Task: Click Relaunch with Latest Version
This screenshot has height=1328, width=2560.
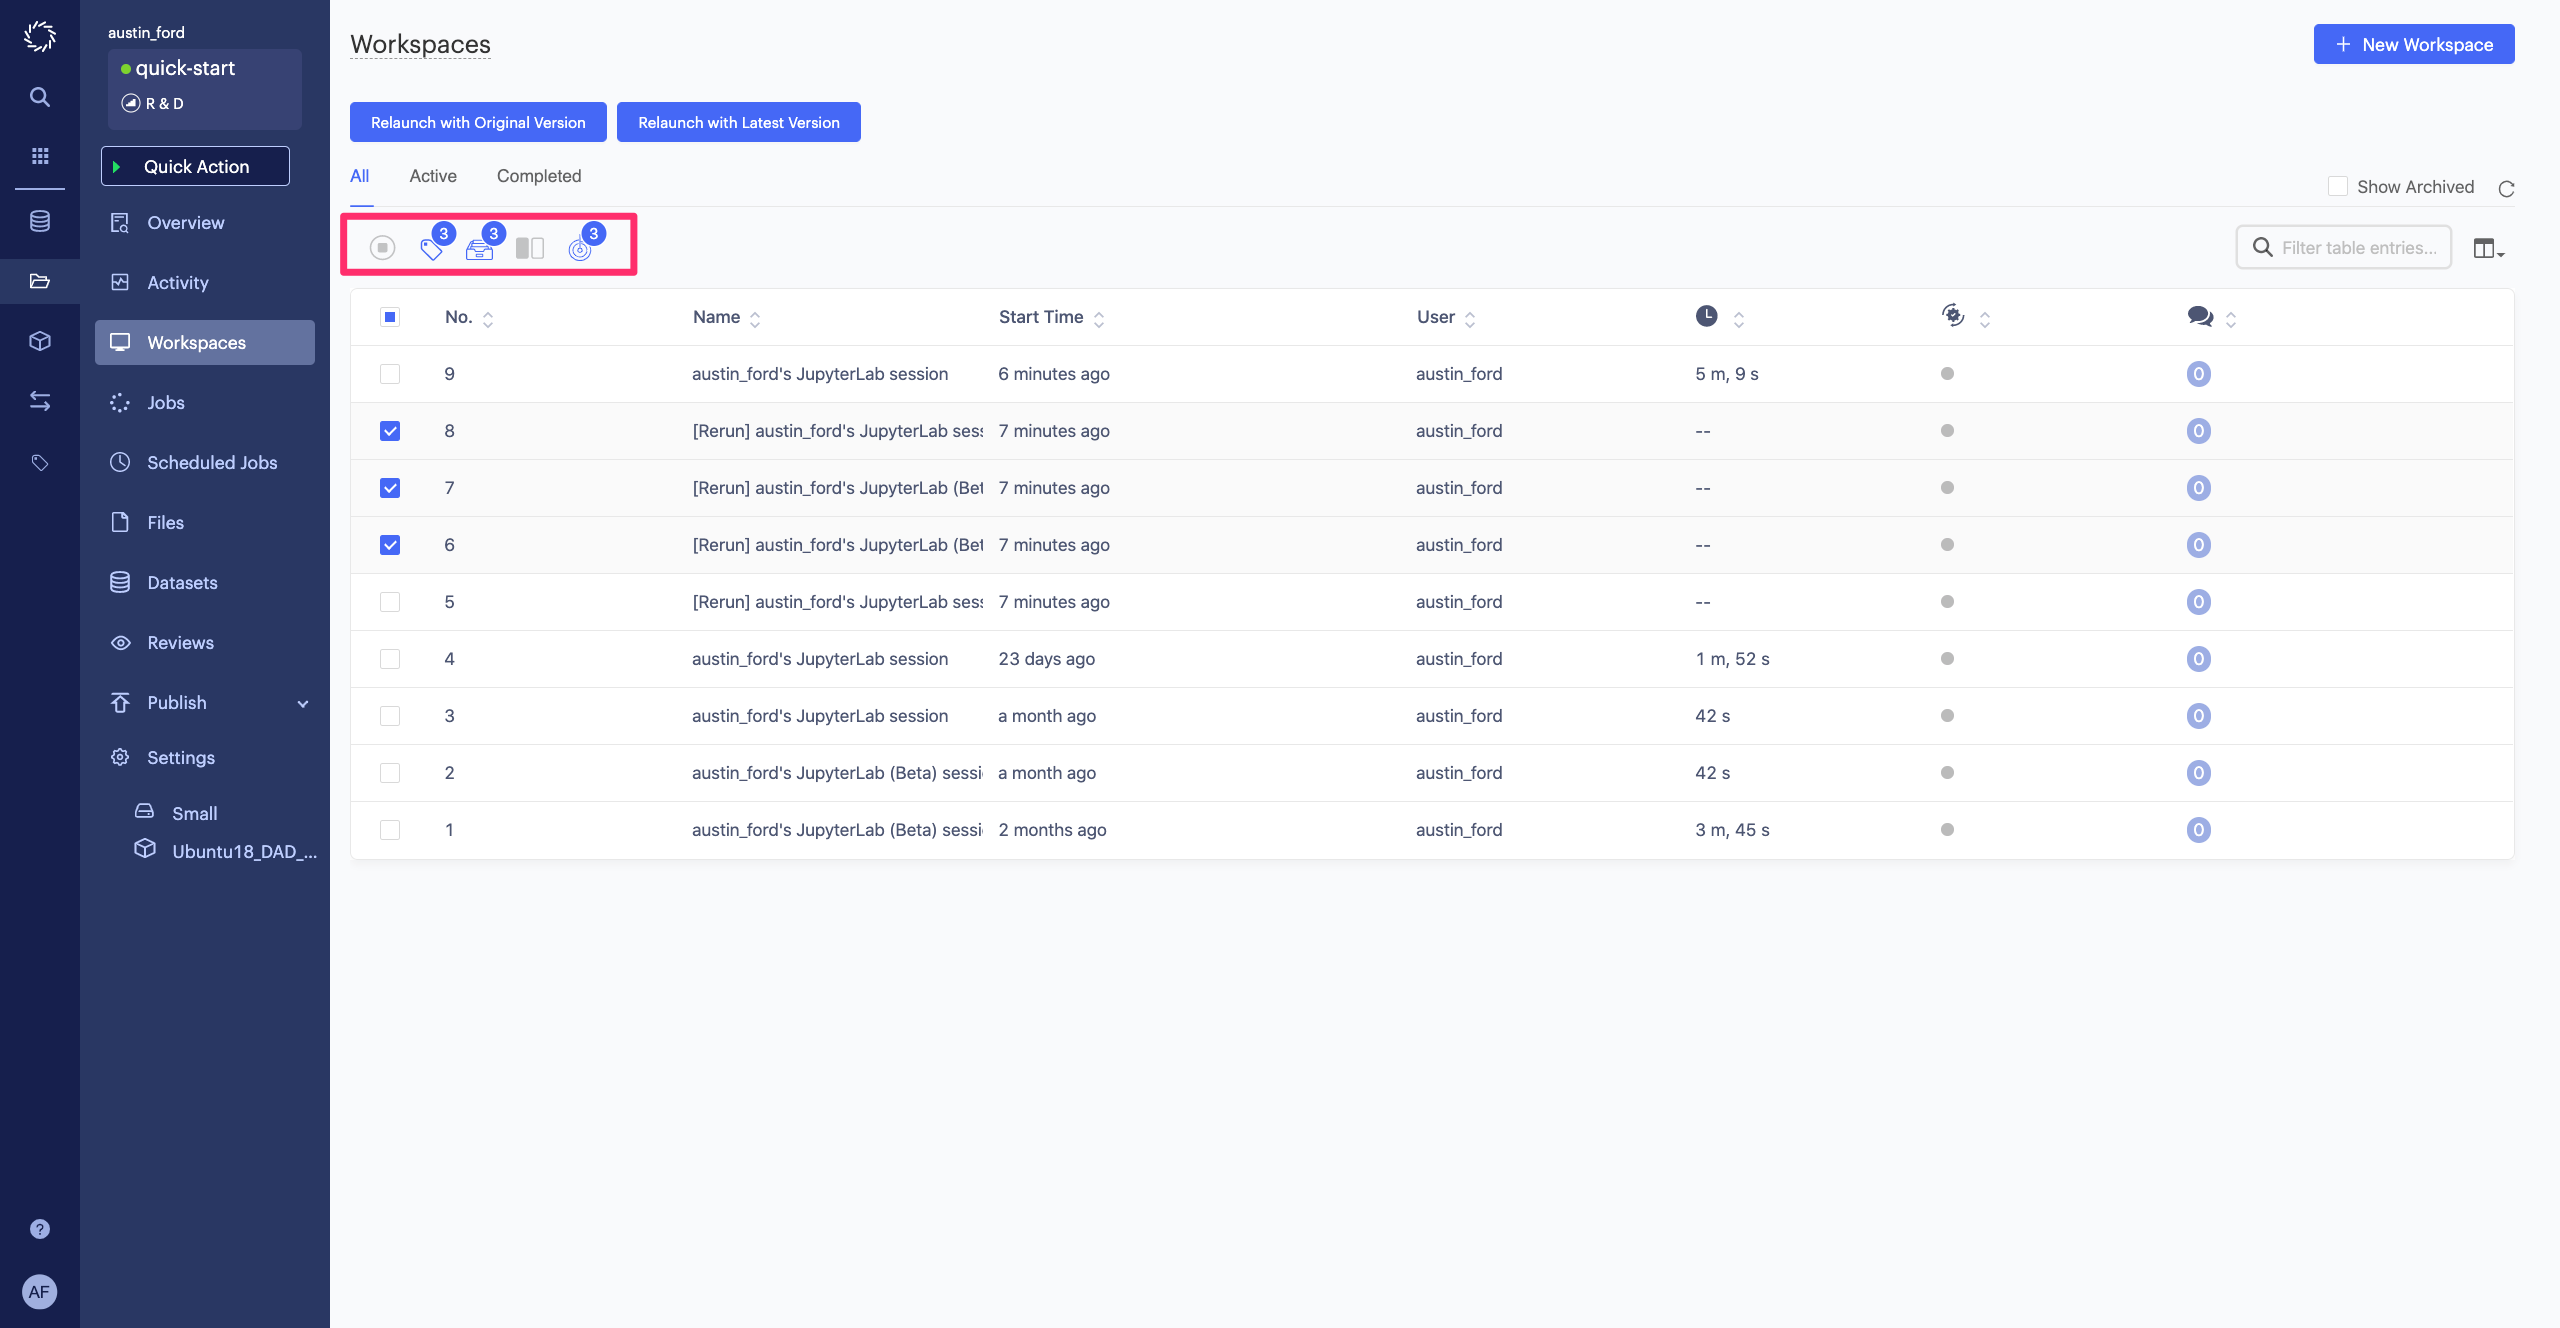Action: pos(739,122)
